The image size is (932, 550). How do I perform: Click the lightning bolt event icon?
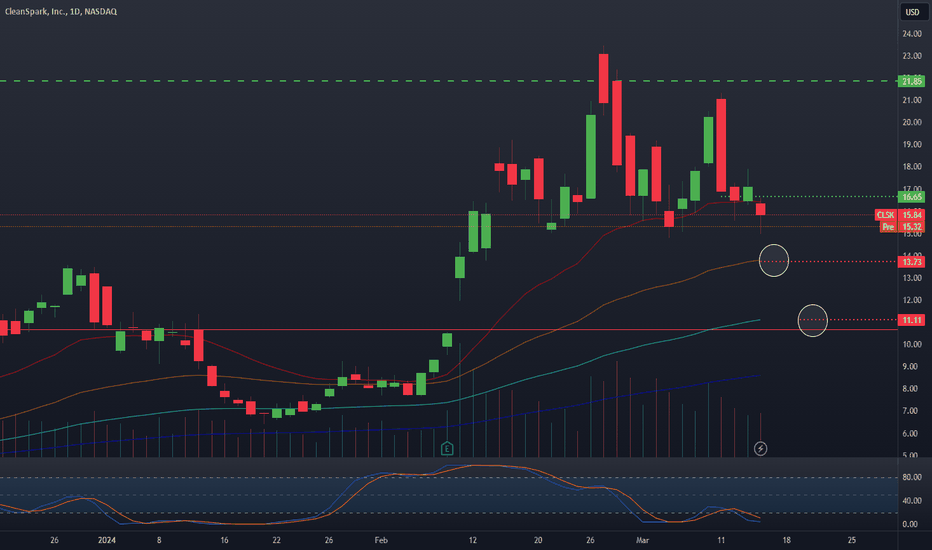point(760,449)
